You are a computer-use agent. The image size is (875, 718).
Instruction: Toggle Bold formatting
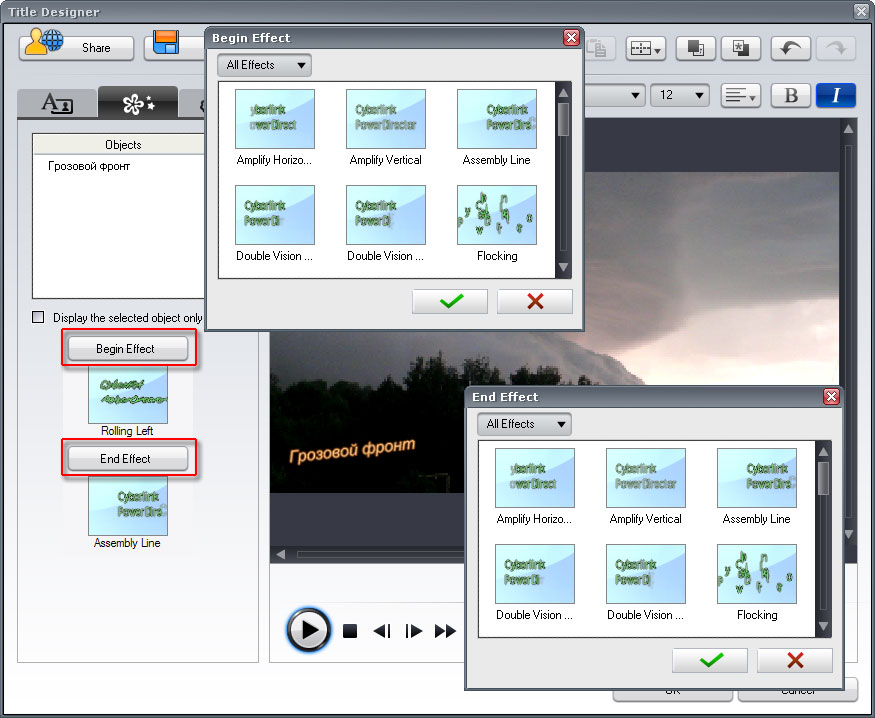(x=791, y=95)
